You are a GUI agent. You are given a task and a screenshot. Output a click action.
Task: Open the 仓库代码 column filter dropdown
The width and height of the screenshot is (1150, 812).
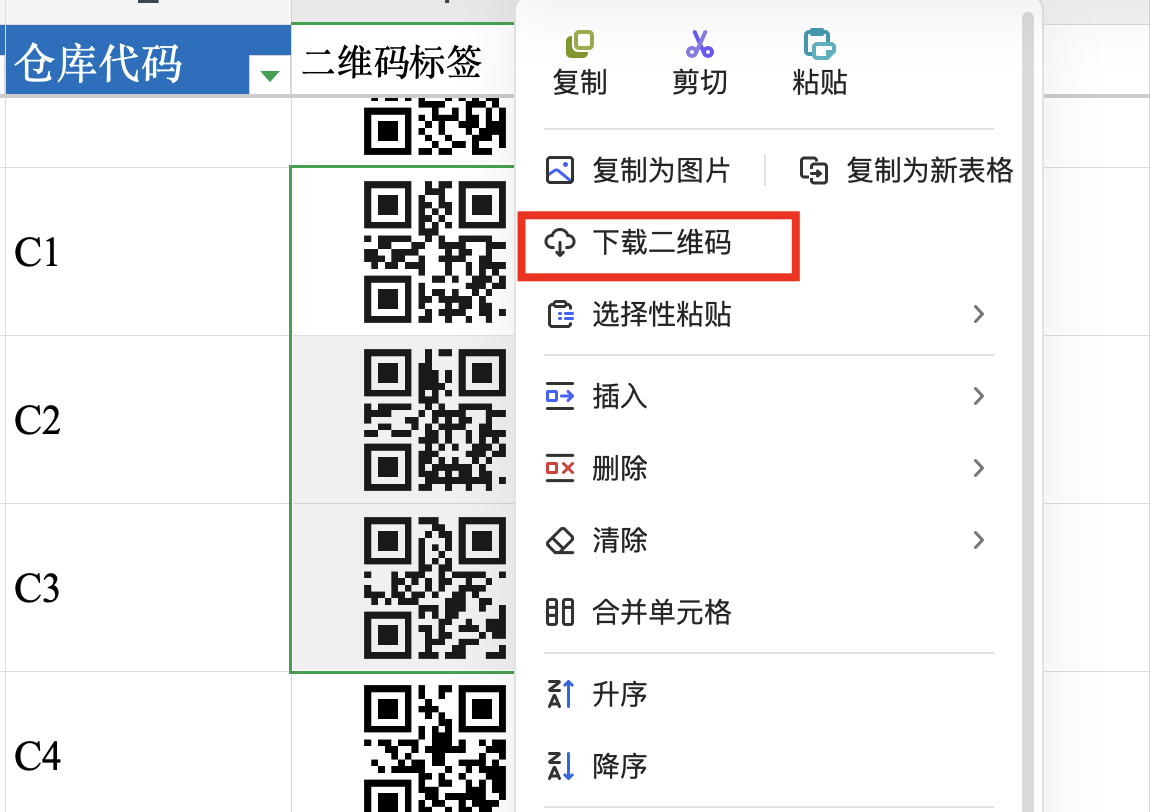[x=270, y=76]
